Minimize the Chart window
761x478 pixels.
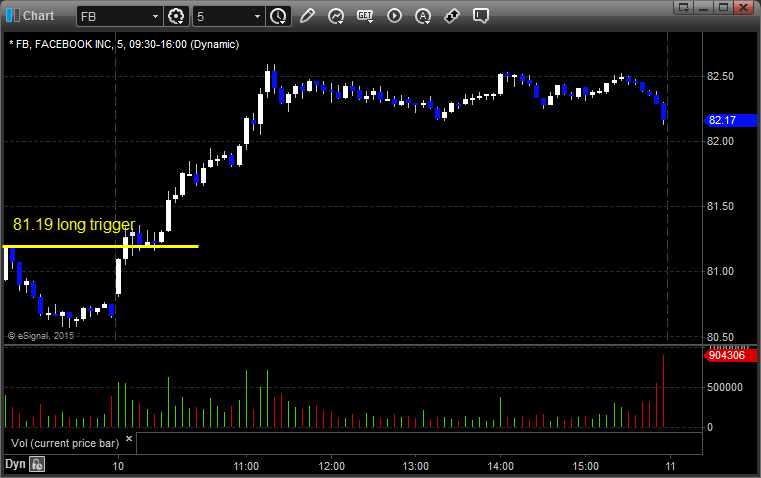point(703,7)
